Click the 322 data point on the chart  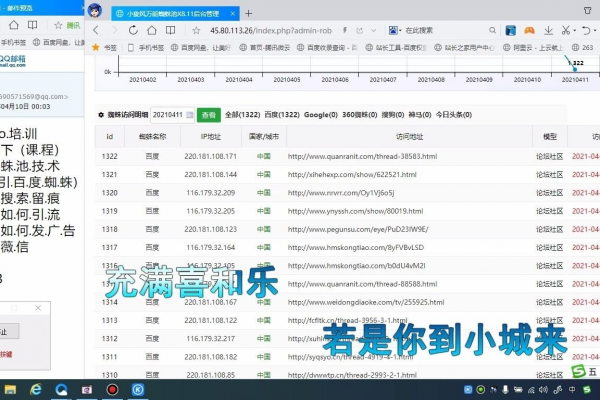pyautogui.click(x=575, y=71)
